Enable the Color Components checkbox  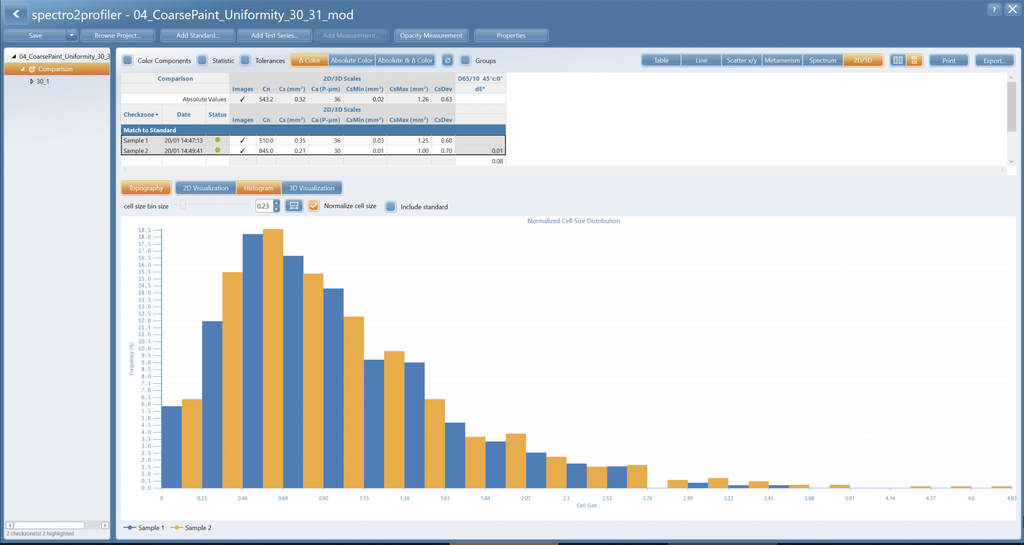click(128, 60)
